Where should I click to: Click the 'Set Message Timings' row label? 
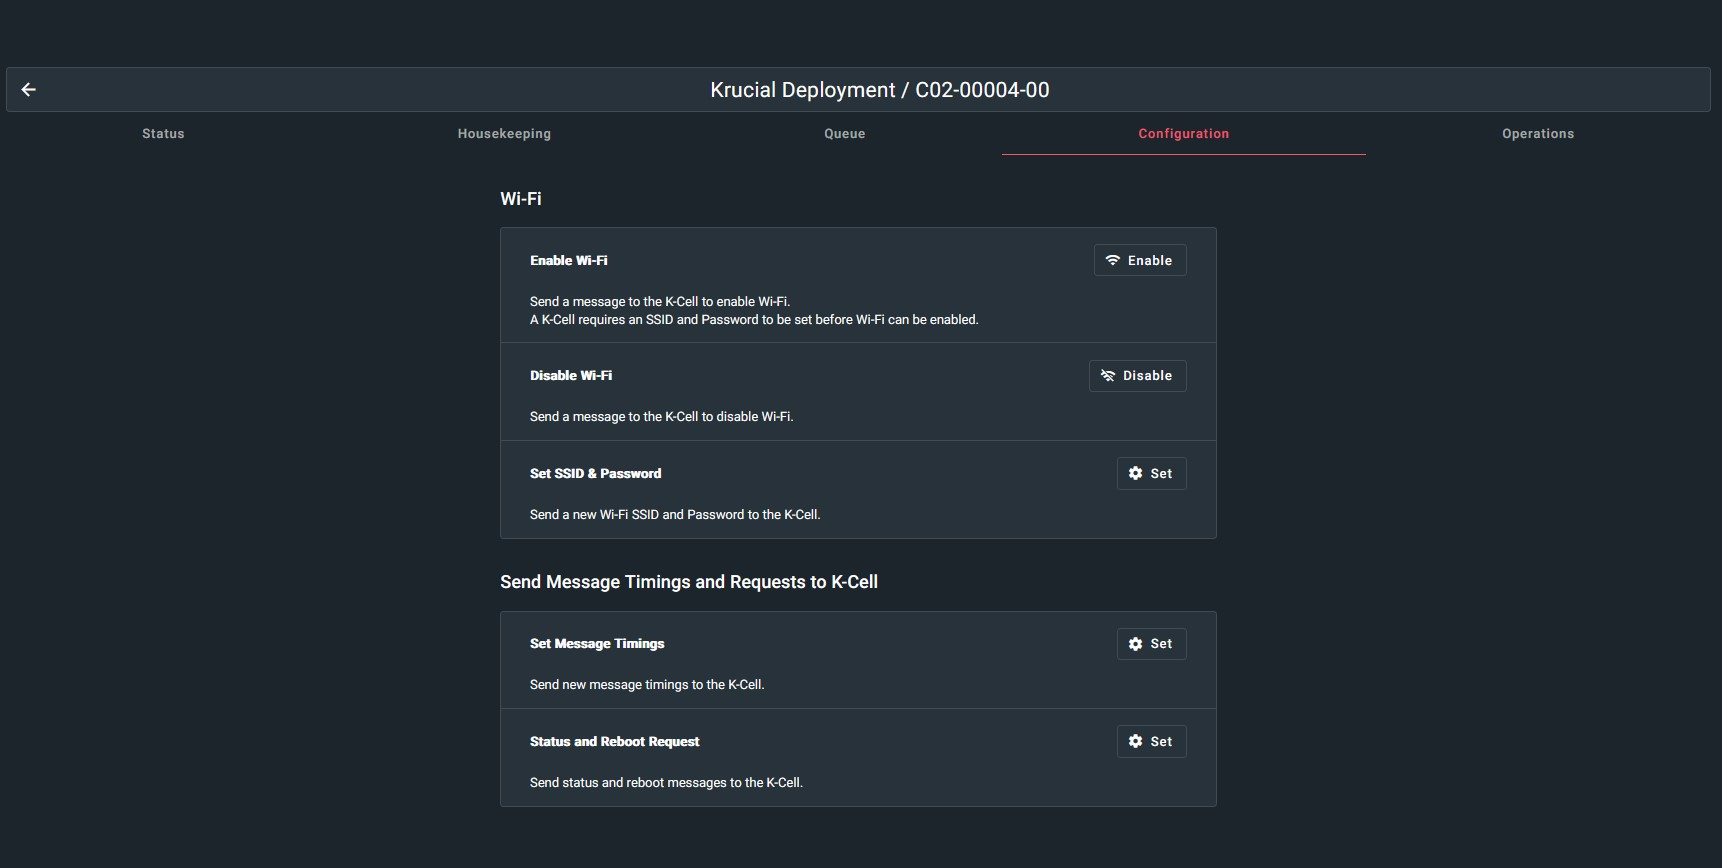tap(597, 644)
